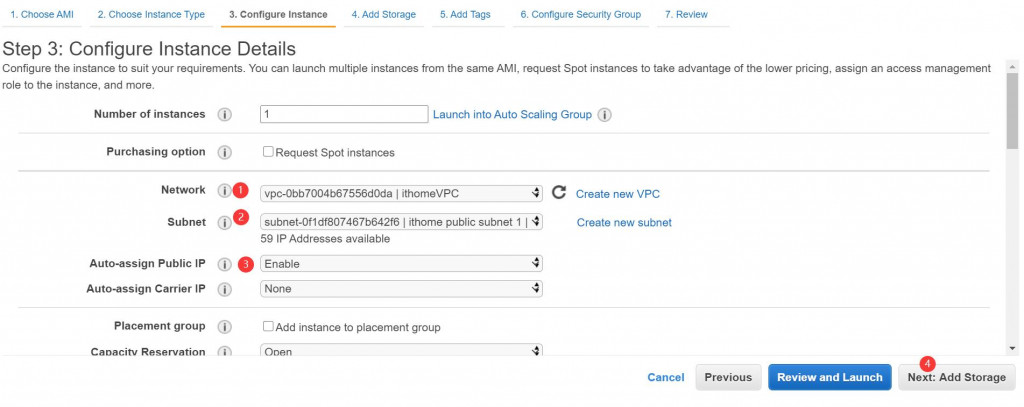Click info icon beside Auto-assign Carrier IP
The image size is (1024, 407).
[225, 289]
